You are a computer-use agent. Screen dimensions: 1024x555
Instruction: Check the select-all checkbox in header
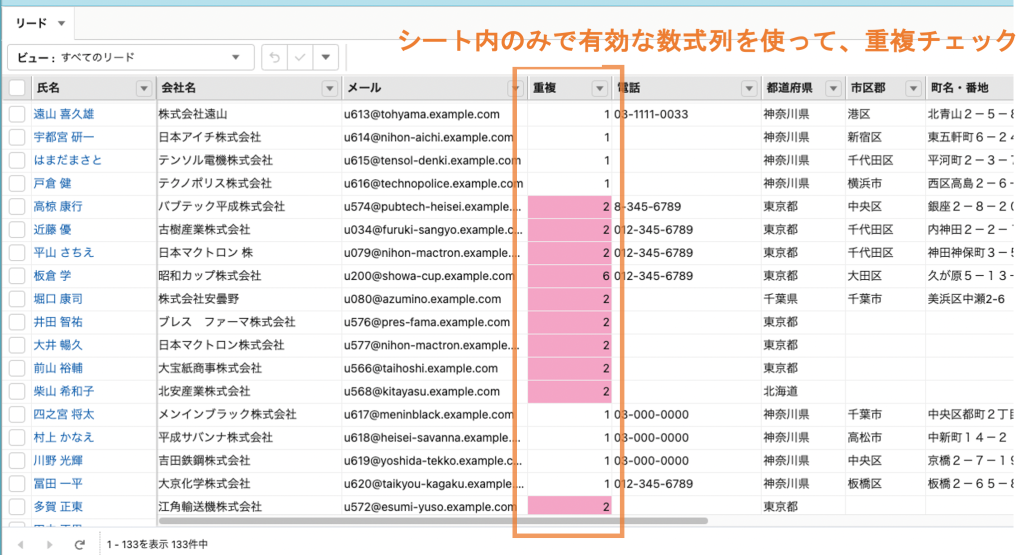click(x=17, y=88)
